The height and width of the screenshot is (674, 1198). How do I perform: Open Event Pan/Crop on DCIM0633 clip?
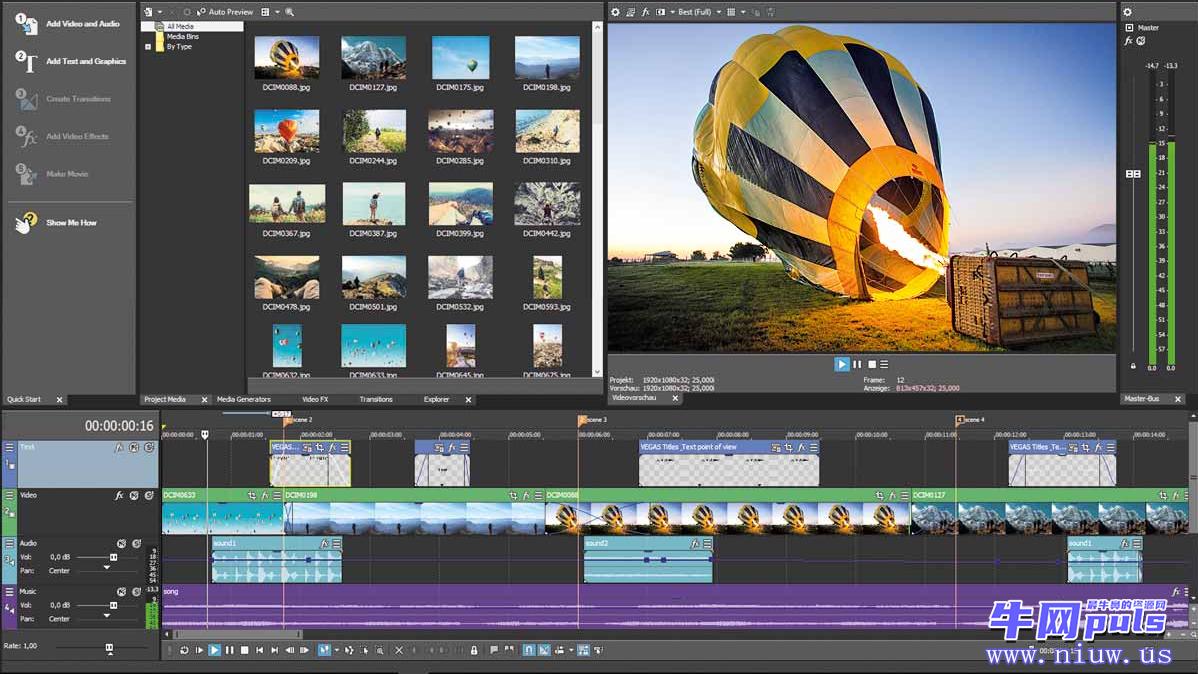pyautogui.click(x=251, y=495)
